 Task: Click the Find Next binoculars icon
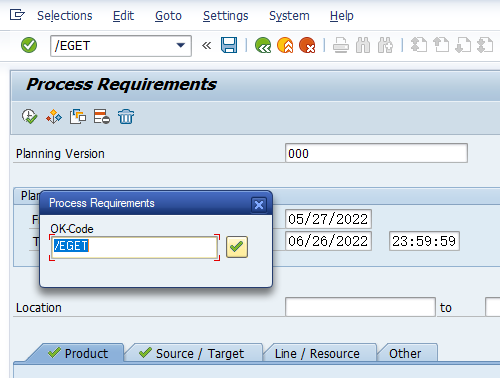[x=385, y=45]
